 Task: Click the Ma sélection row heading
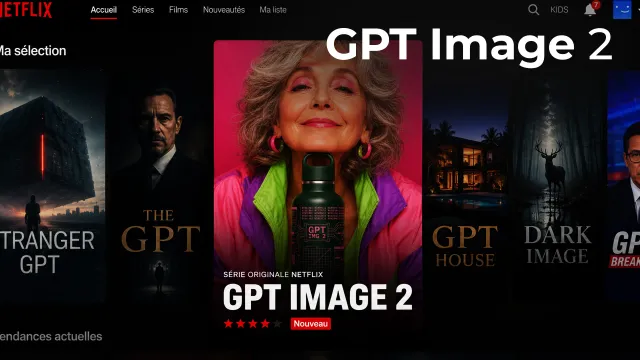(33, 51)
